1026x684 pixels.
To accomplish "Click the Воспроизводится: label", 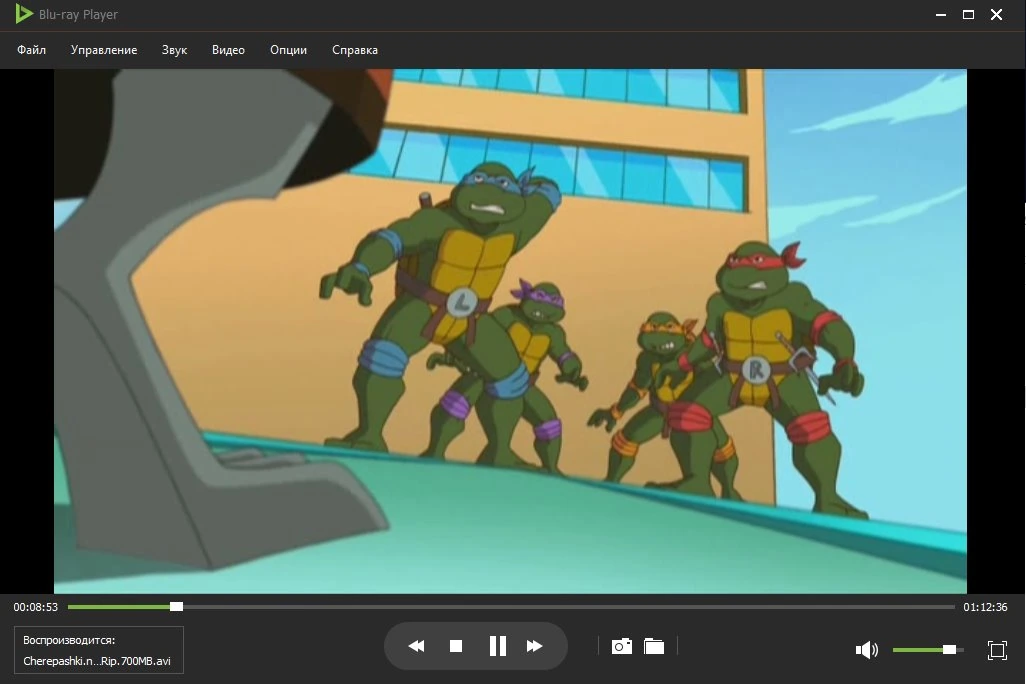I will 69,640.
